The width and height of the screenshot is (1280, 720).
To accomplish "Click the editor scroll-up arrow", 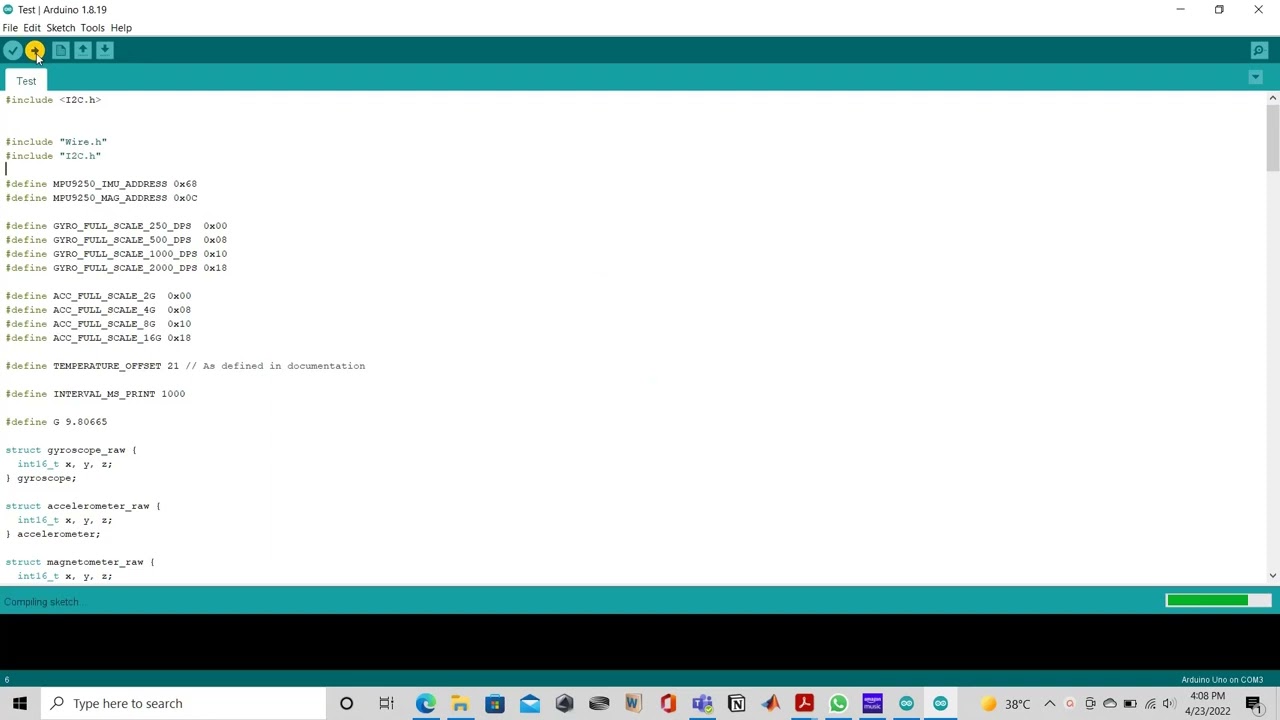I will [1273, 98].
